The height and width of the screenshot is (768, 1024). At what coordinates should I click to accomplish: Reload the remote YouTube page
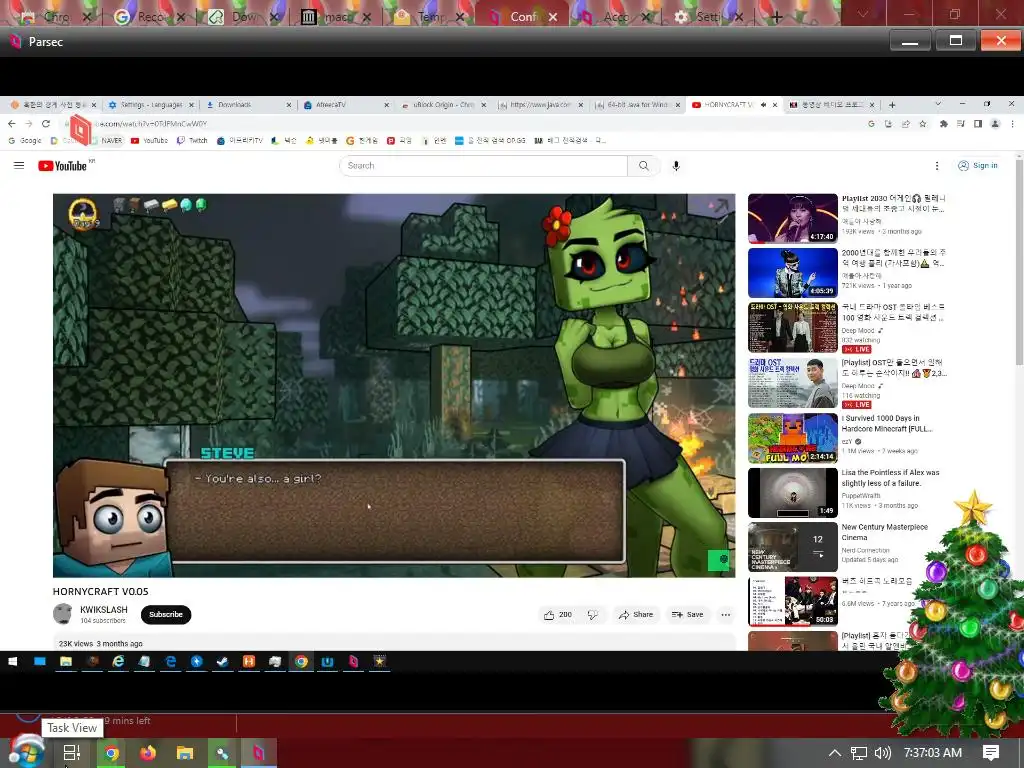coord(46,123)
